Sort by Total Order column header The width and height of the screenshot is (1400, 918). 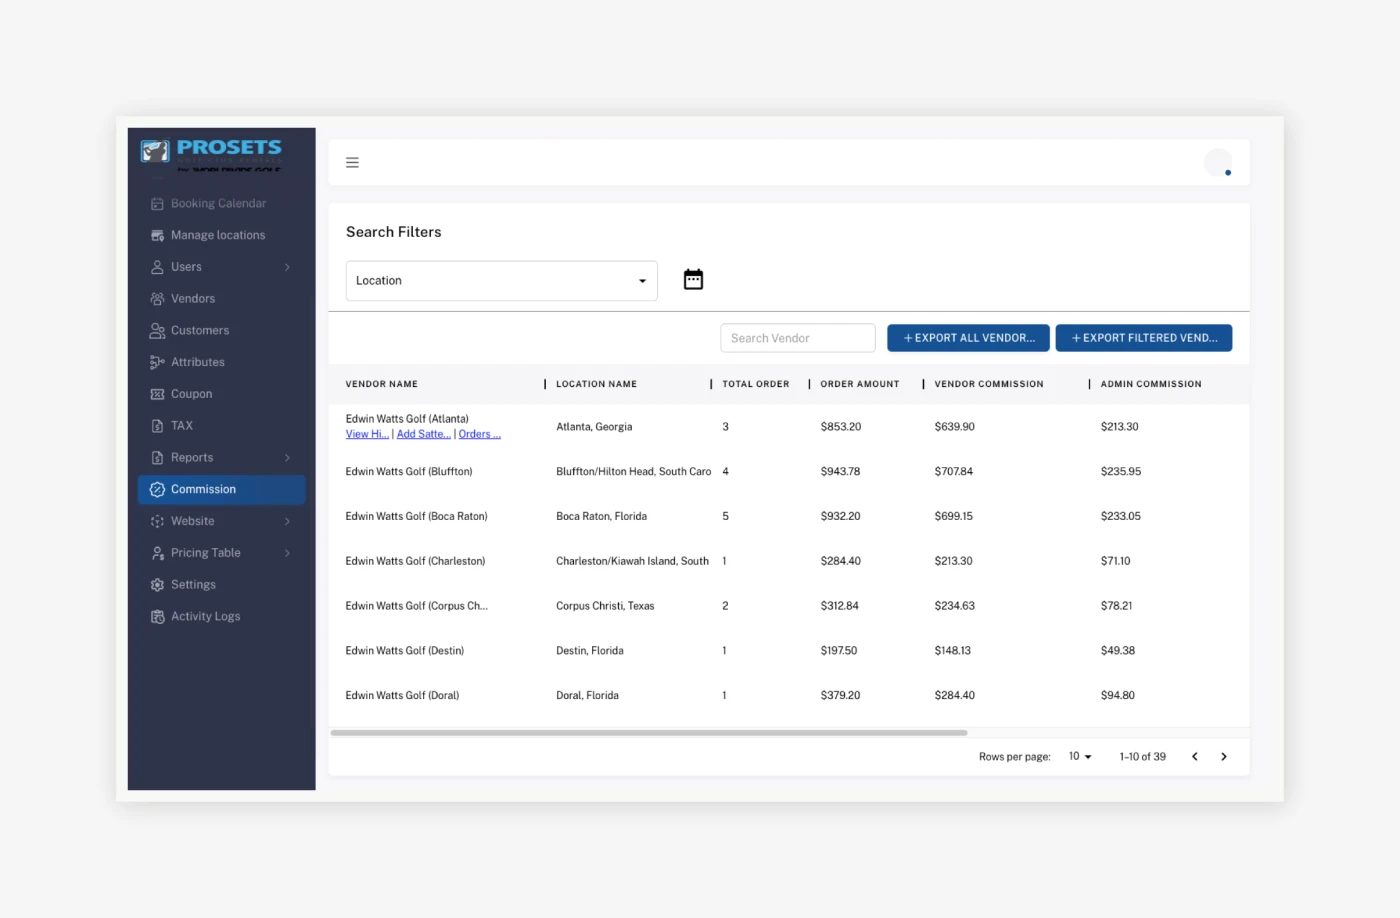[x=756, y=384]
